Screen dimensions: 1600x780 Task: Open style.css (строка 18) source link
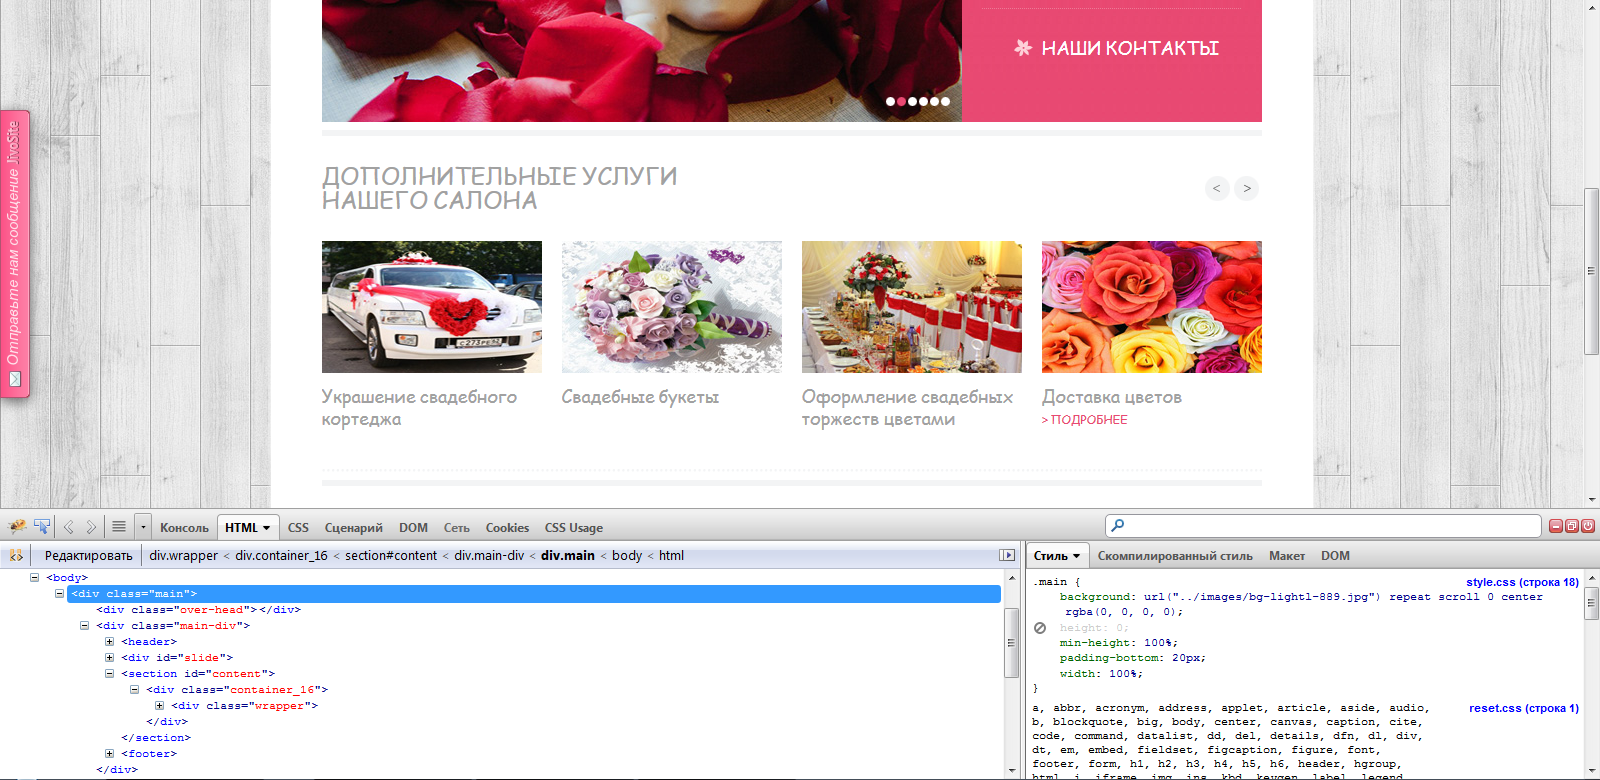1523,582
